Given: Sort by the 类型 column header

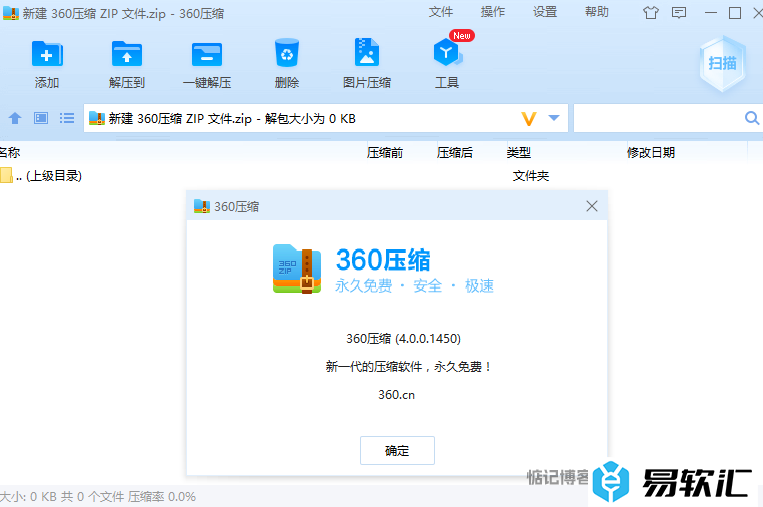Looking at the screenshot, I should (519, 153).
